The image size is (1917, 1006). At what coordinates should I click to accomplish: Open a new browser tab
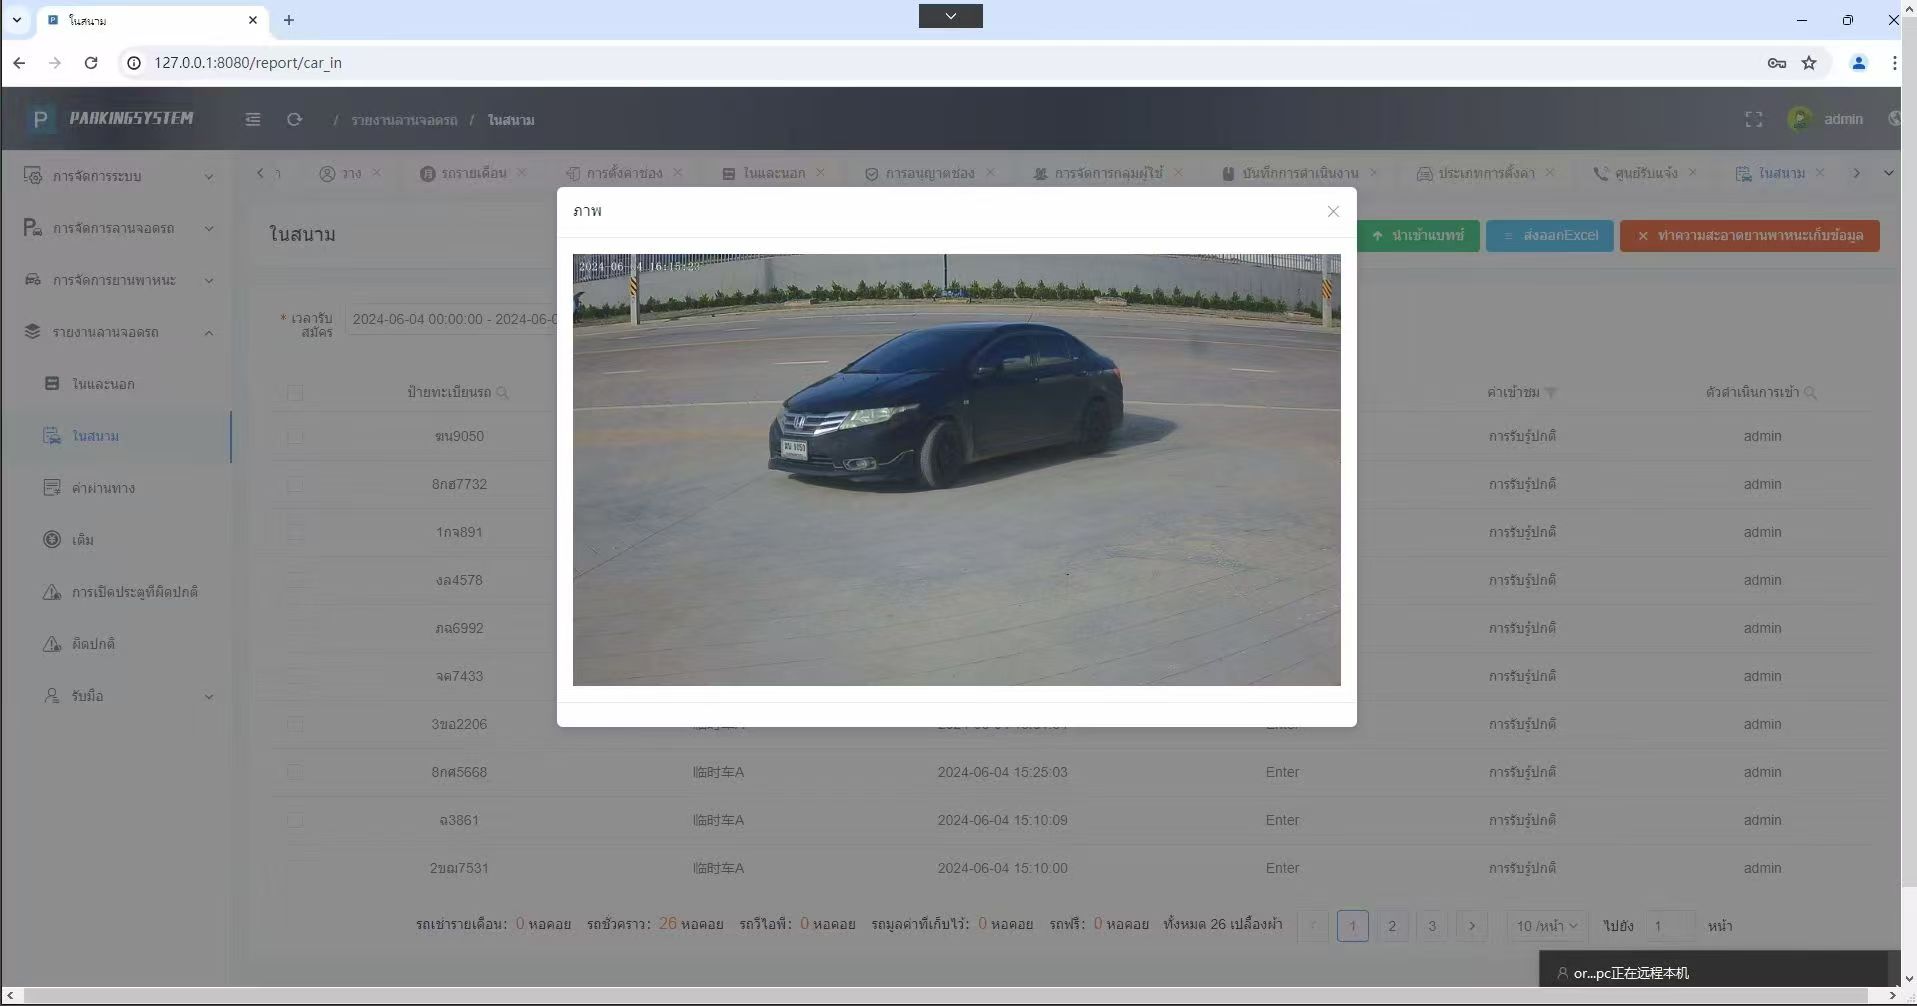pos(288,20)
